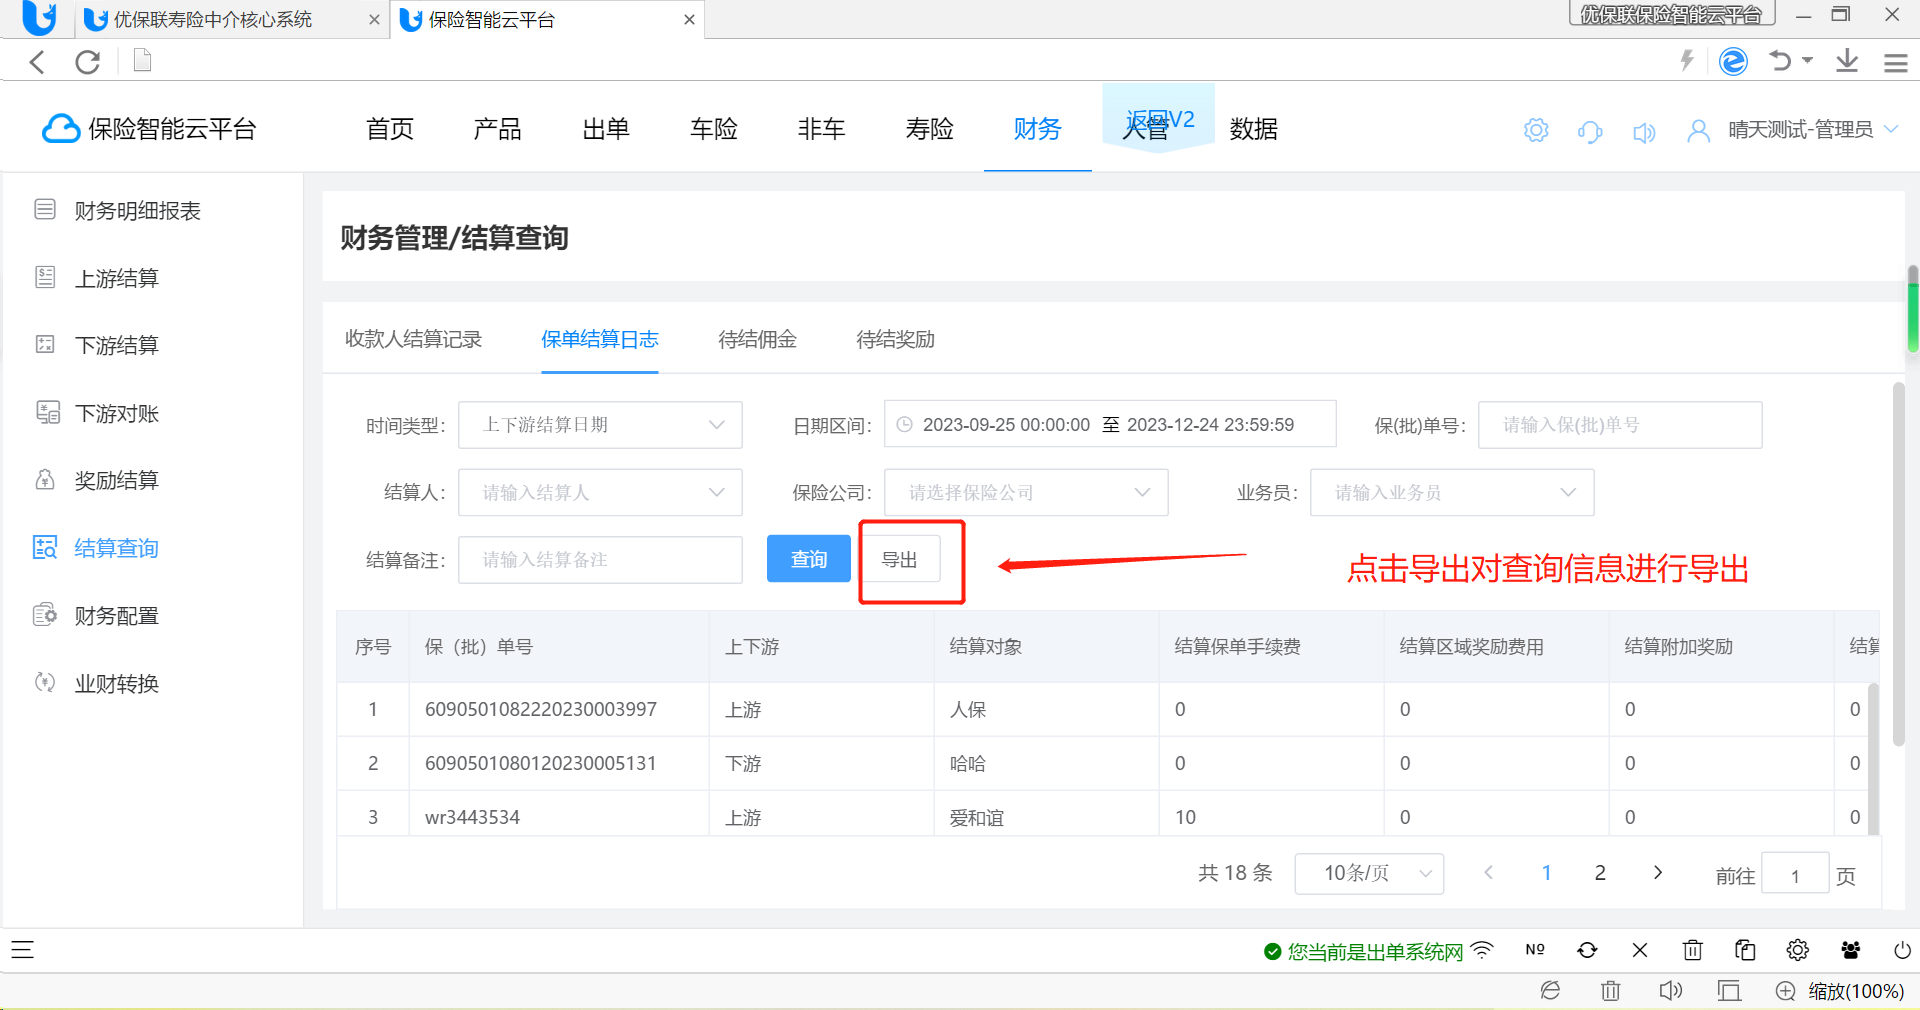This screenshot has height=1010, width=1920.
Task: Click the zoom plus icon beside 缩放(100%)
Action: (x=1785, y=991)
